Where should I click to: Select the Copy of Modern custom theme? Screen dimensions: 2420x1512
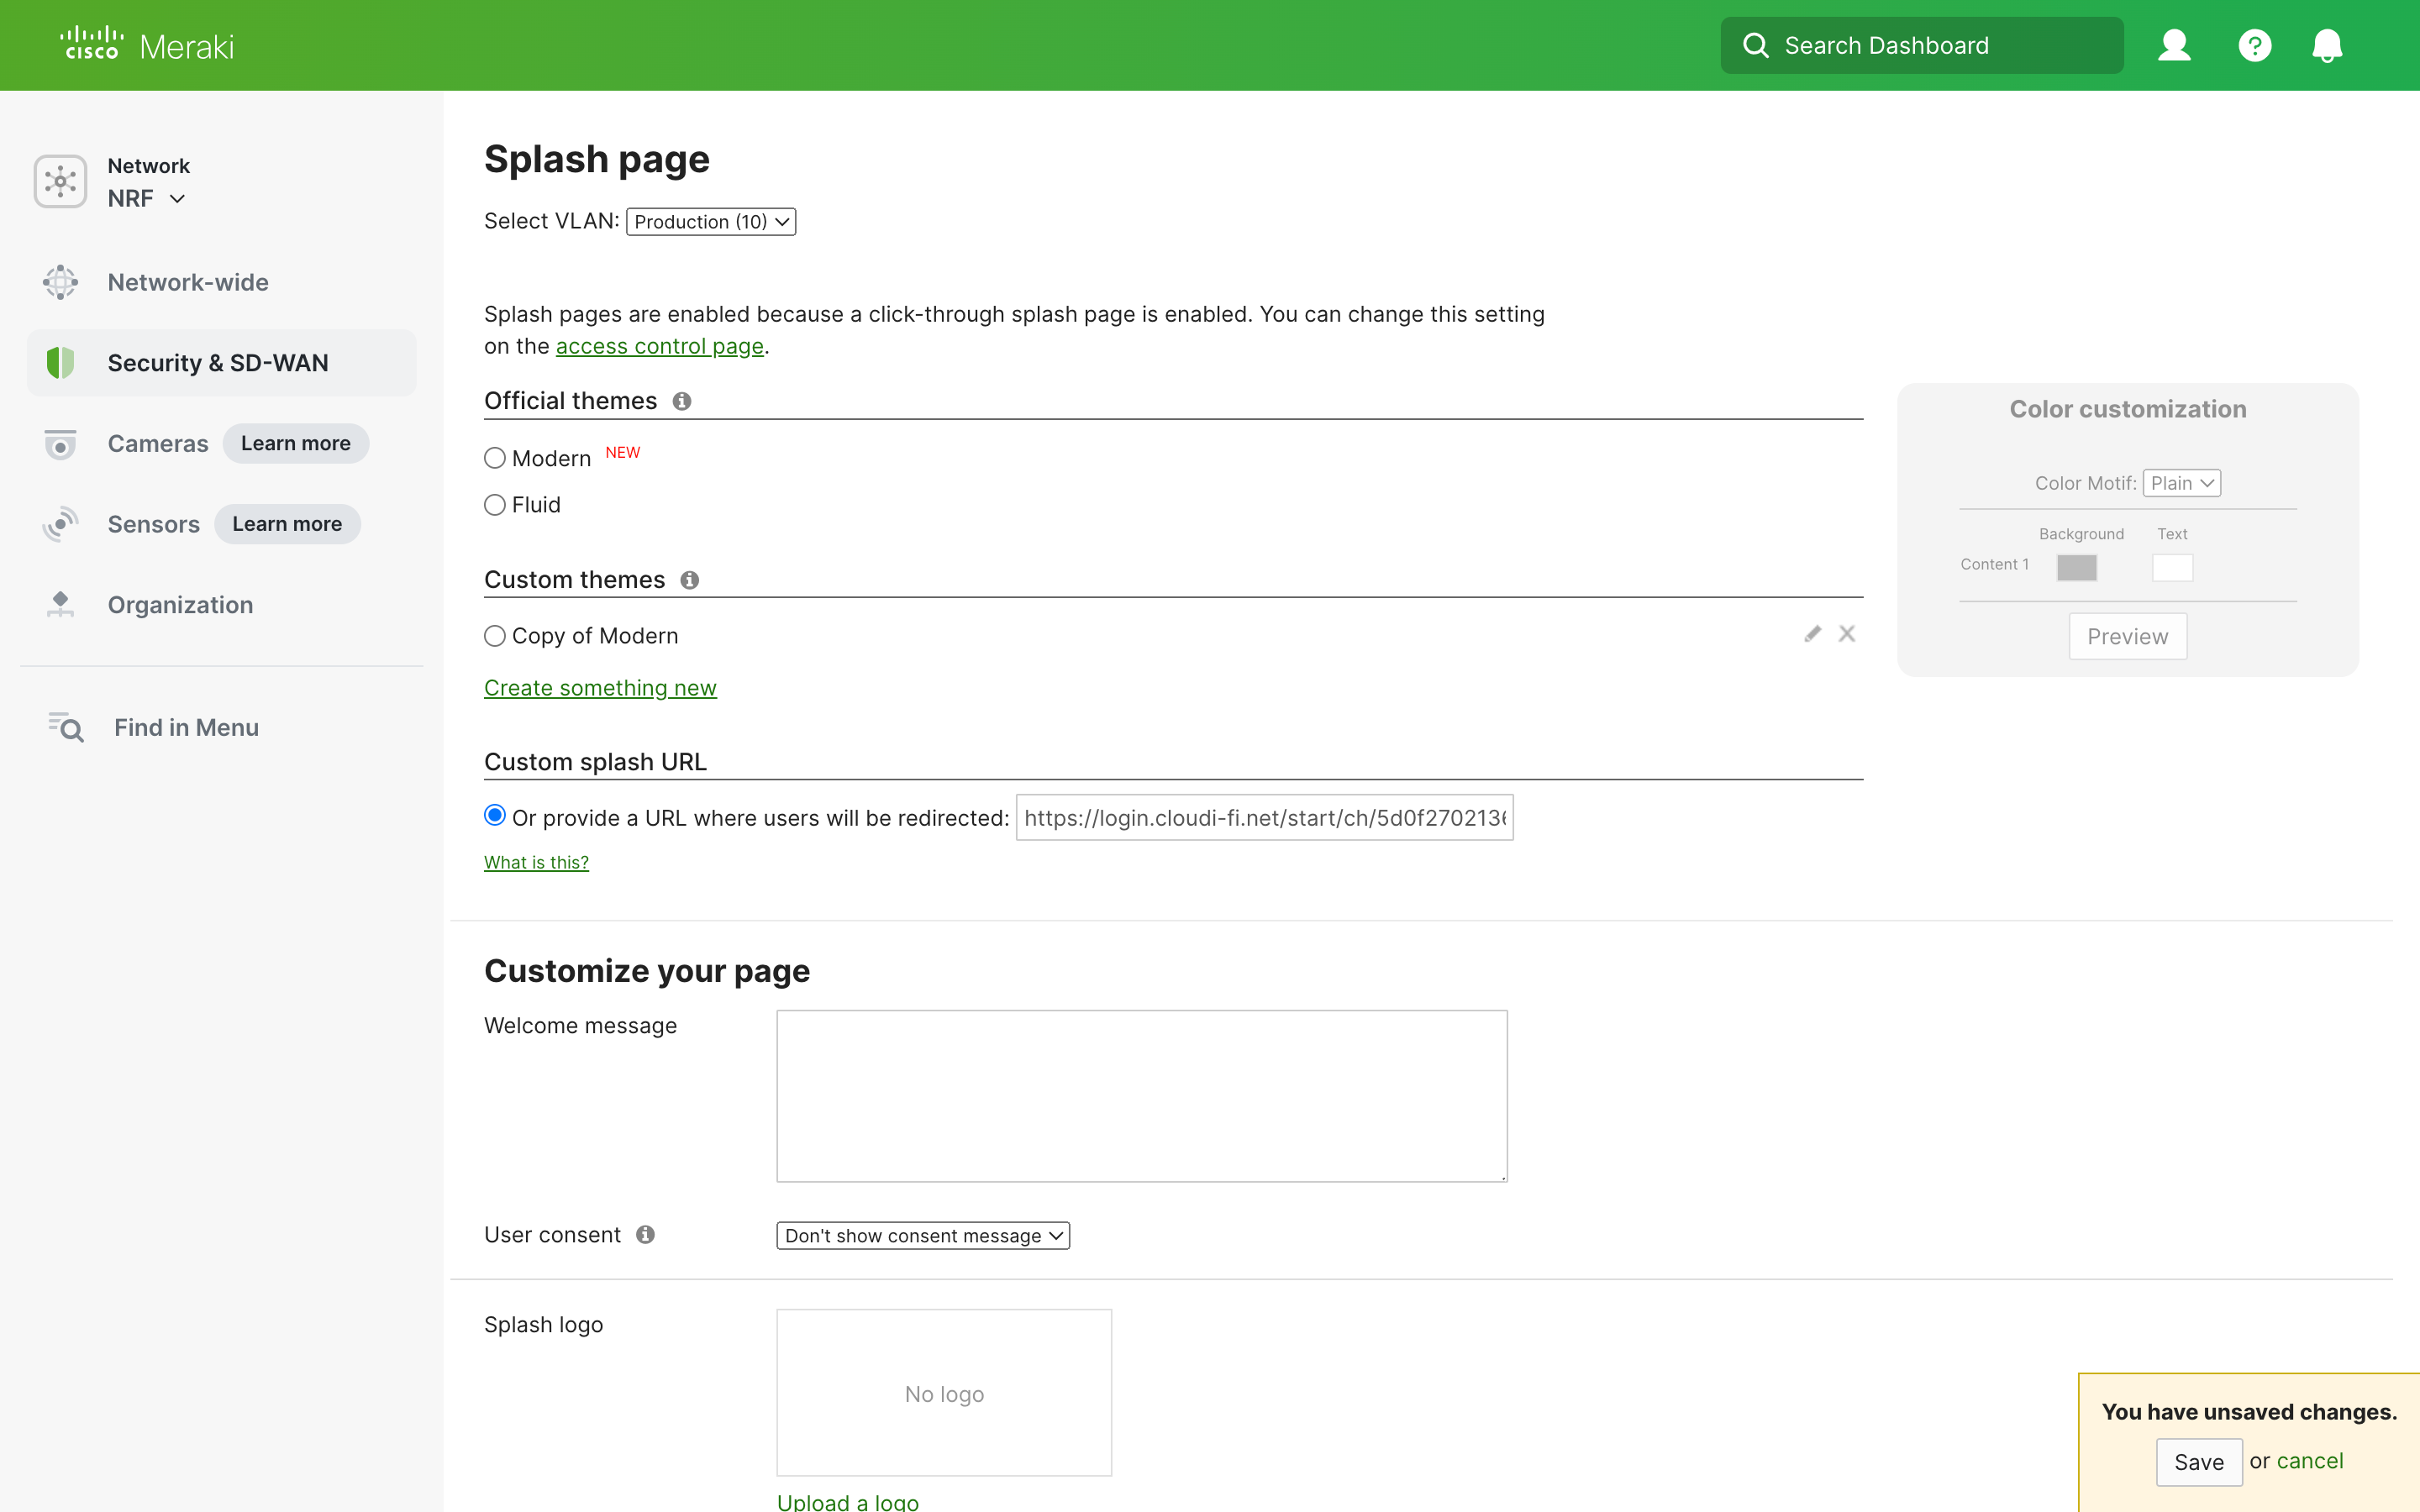(x=495, y=636)
